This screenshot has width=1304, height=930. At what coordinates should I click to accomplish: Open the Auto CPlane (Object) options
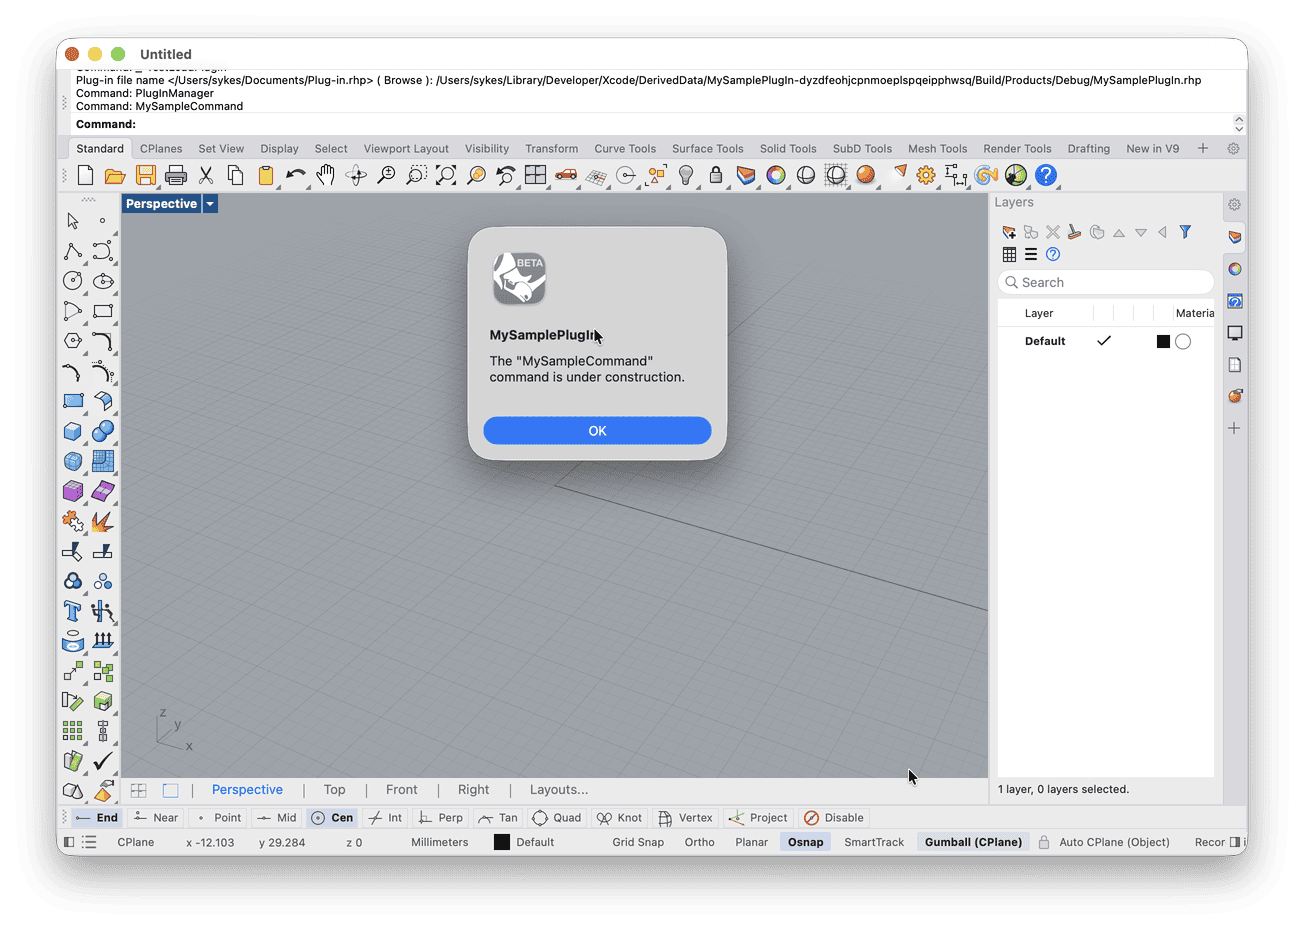click(x=1114, y=842)
